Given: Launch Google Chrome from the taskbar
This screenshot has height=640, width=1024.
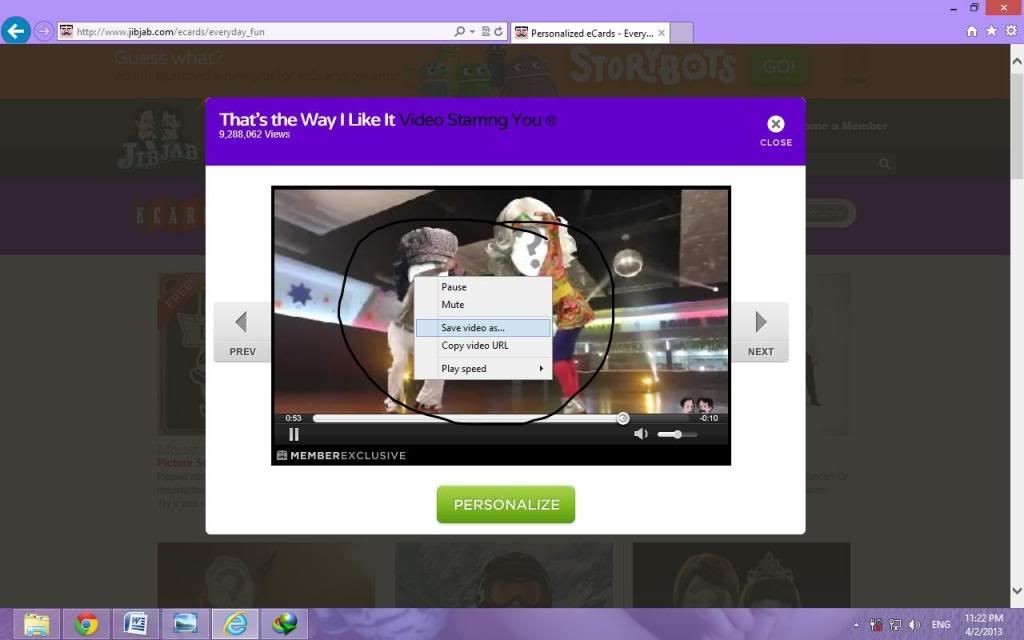Looking at the screenshot, I should (x=86, y=624).
